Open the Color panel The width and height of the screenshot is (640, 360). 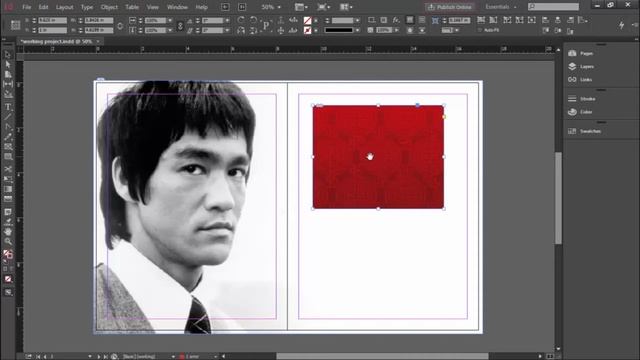[580, 112]
